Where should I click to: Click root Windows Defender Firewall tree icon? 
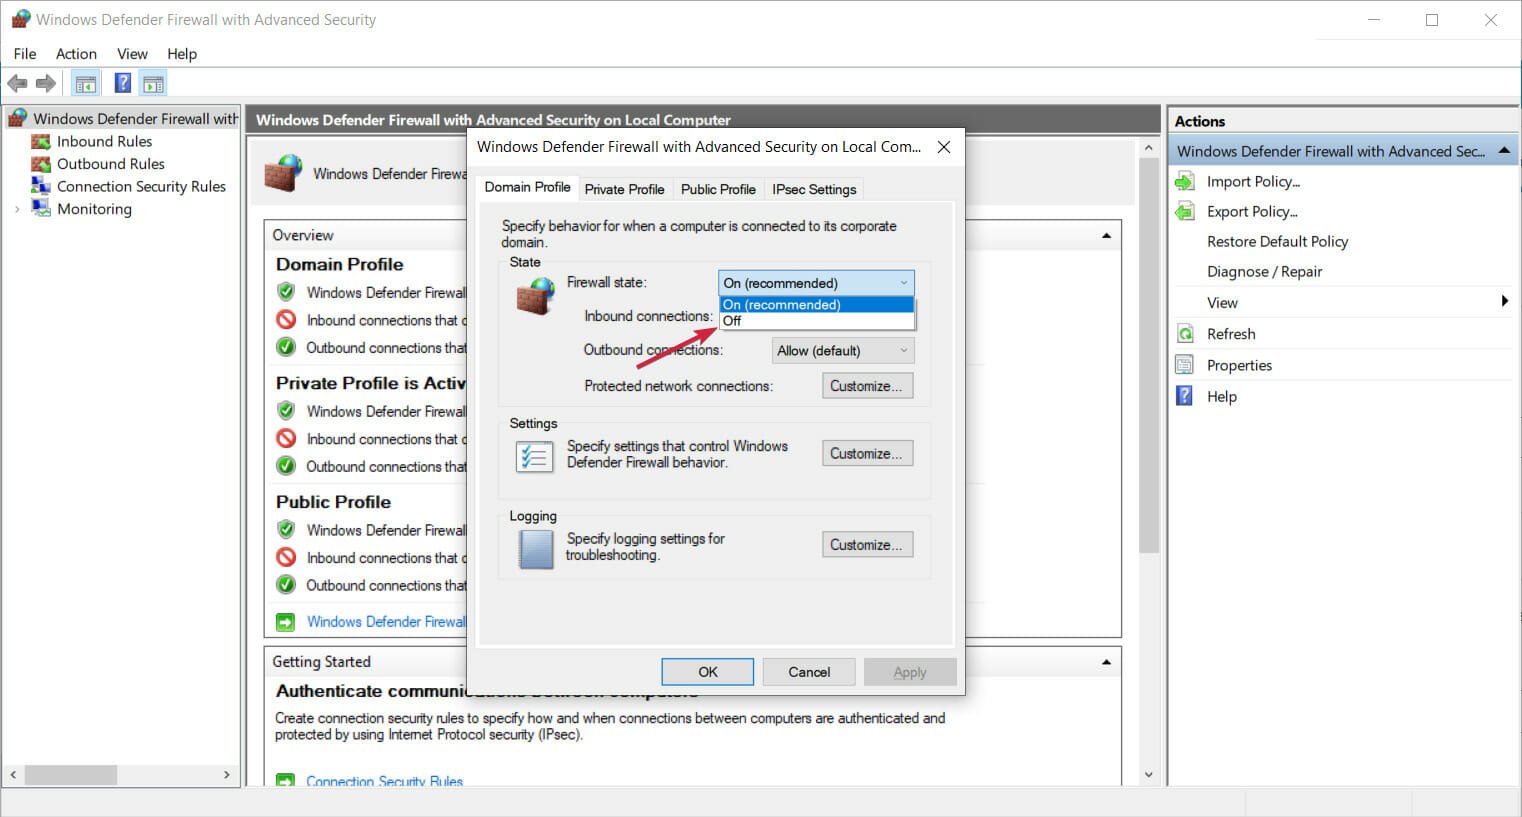point(18,118)
